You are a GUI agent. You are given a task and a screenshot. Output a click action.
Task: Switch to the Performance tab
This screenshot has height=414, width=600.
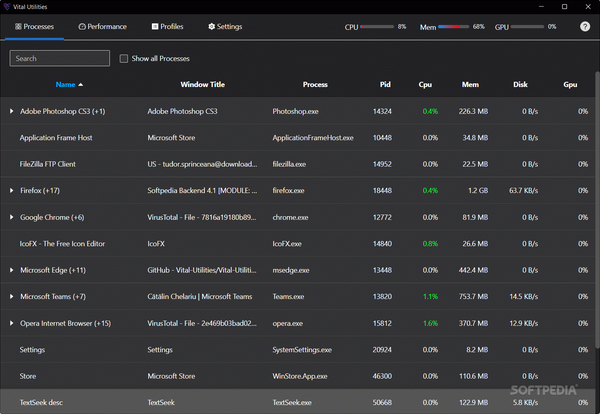pos(101,27)
